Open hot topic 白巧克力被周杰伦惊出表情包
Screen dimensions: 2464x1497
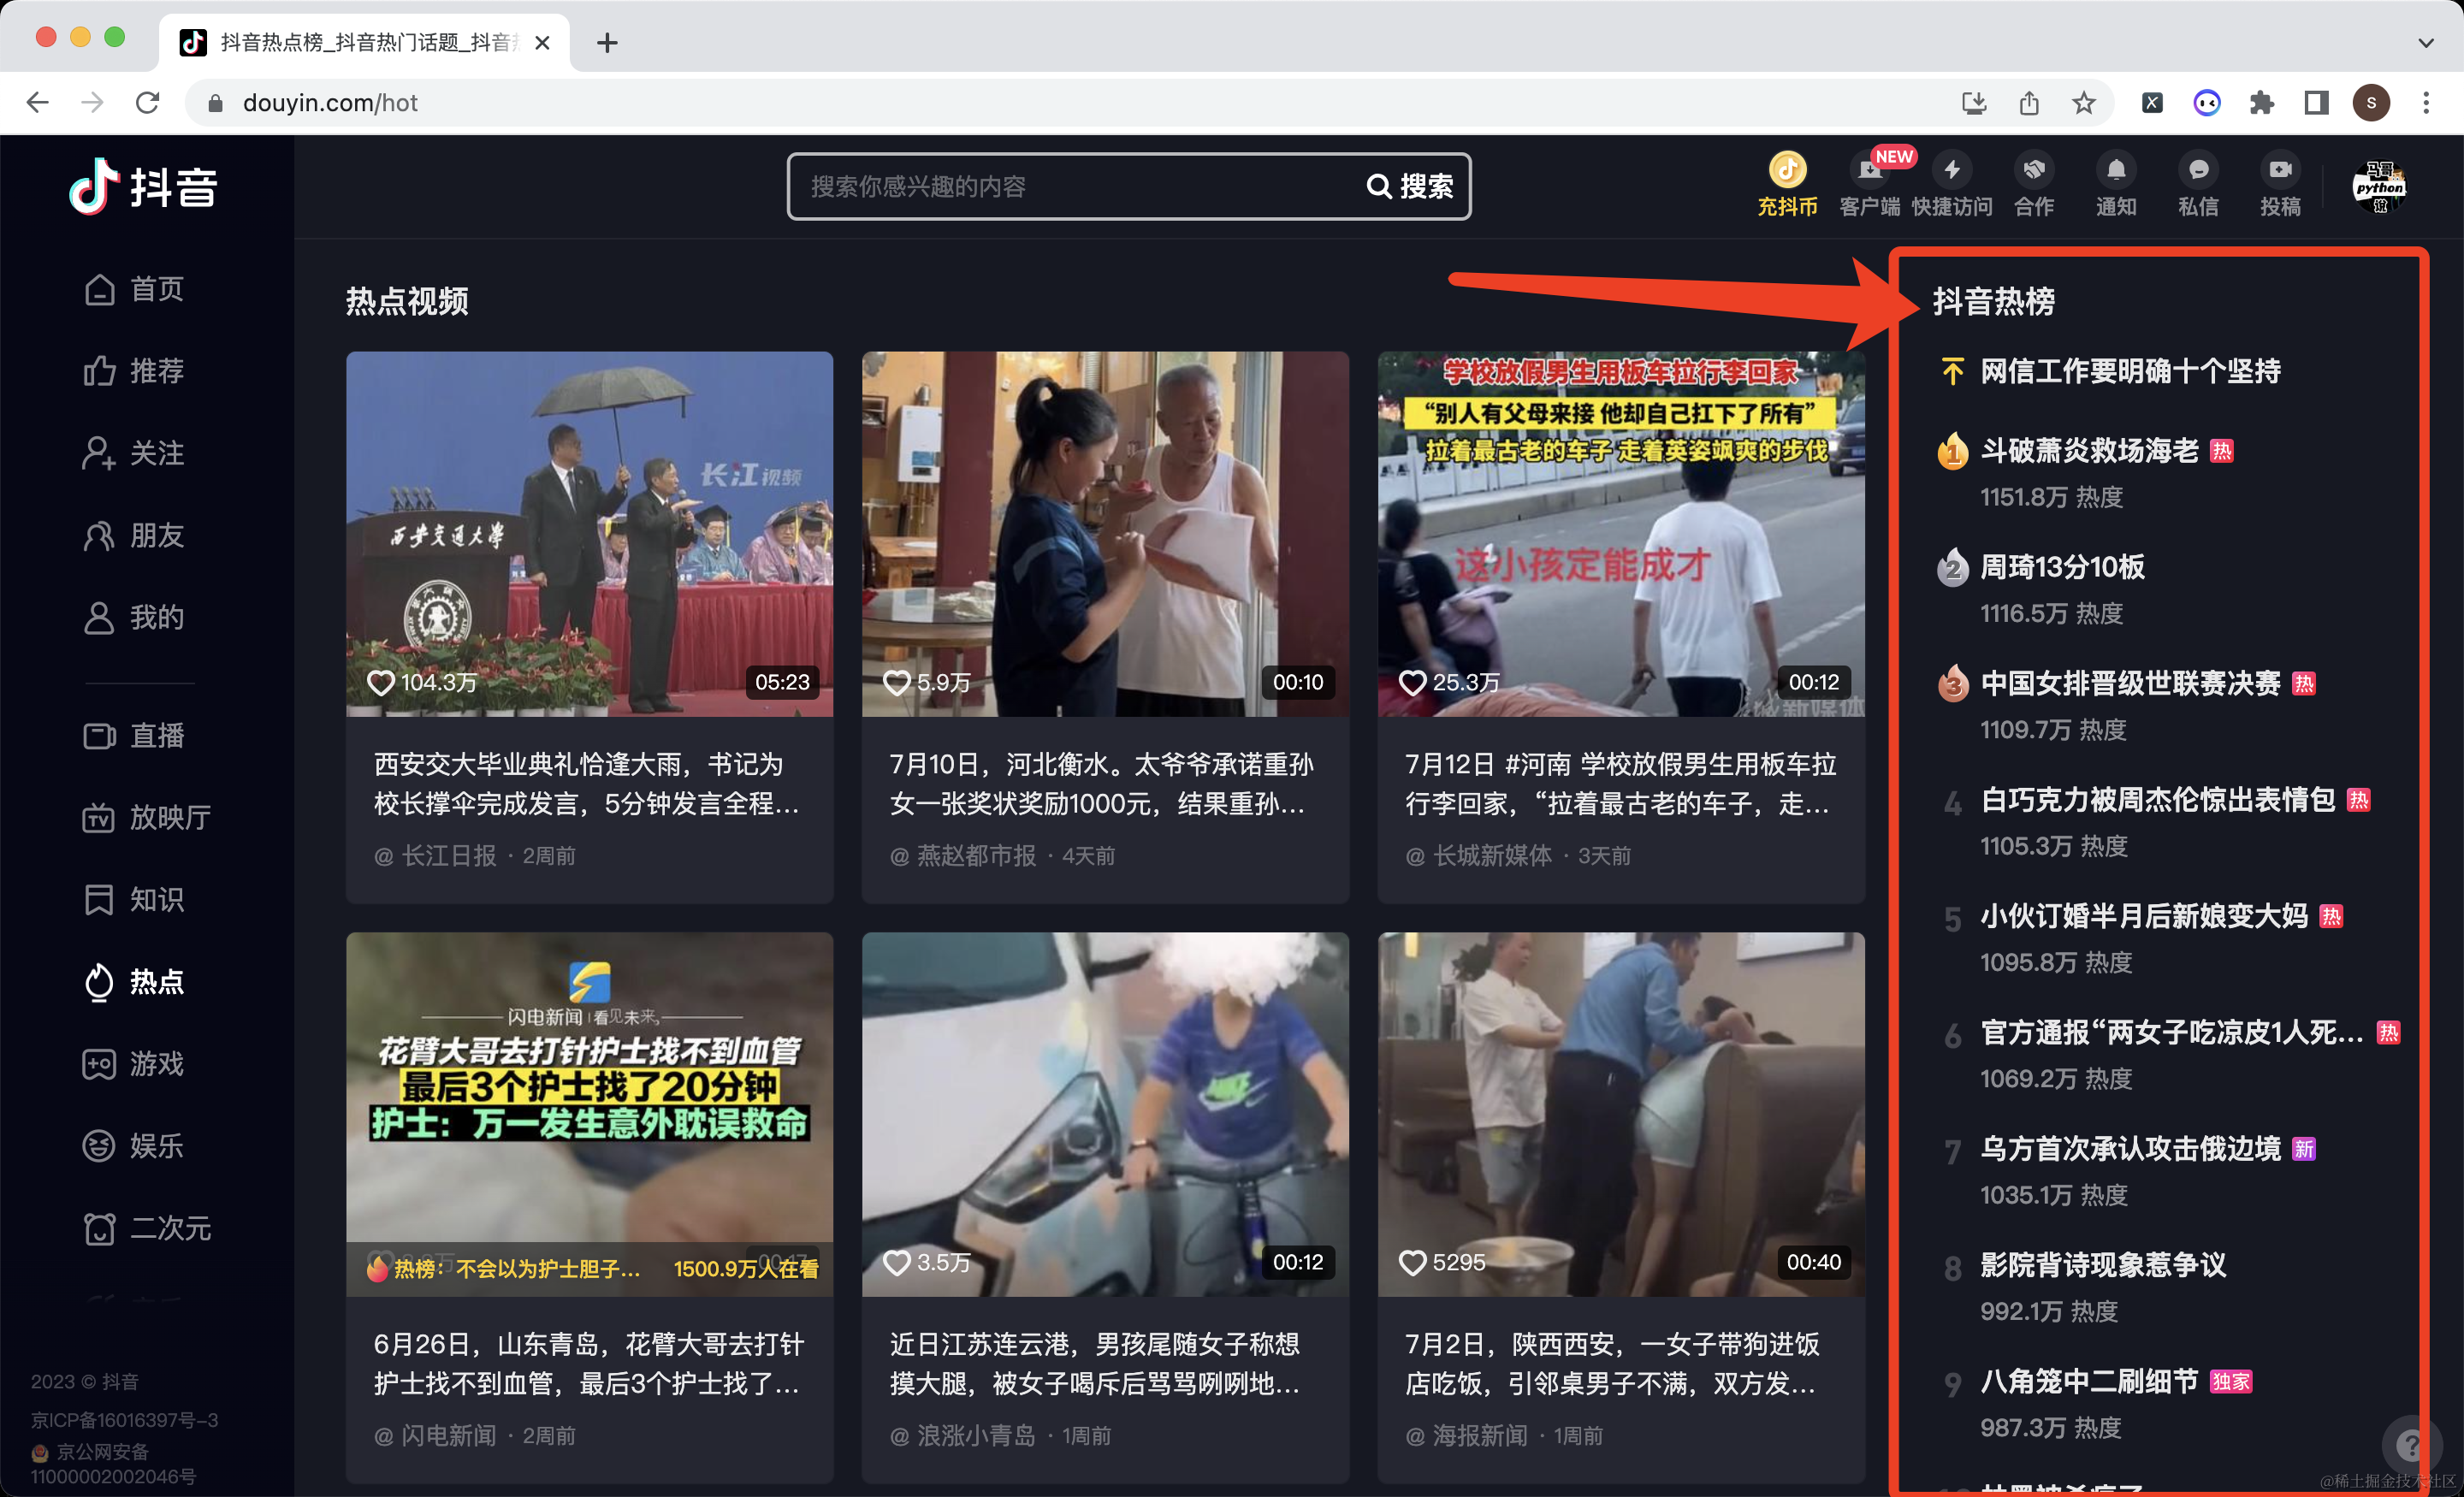coord(2158,800)
